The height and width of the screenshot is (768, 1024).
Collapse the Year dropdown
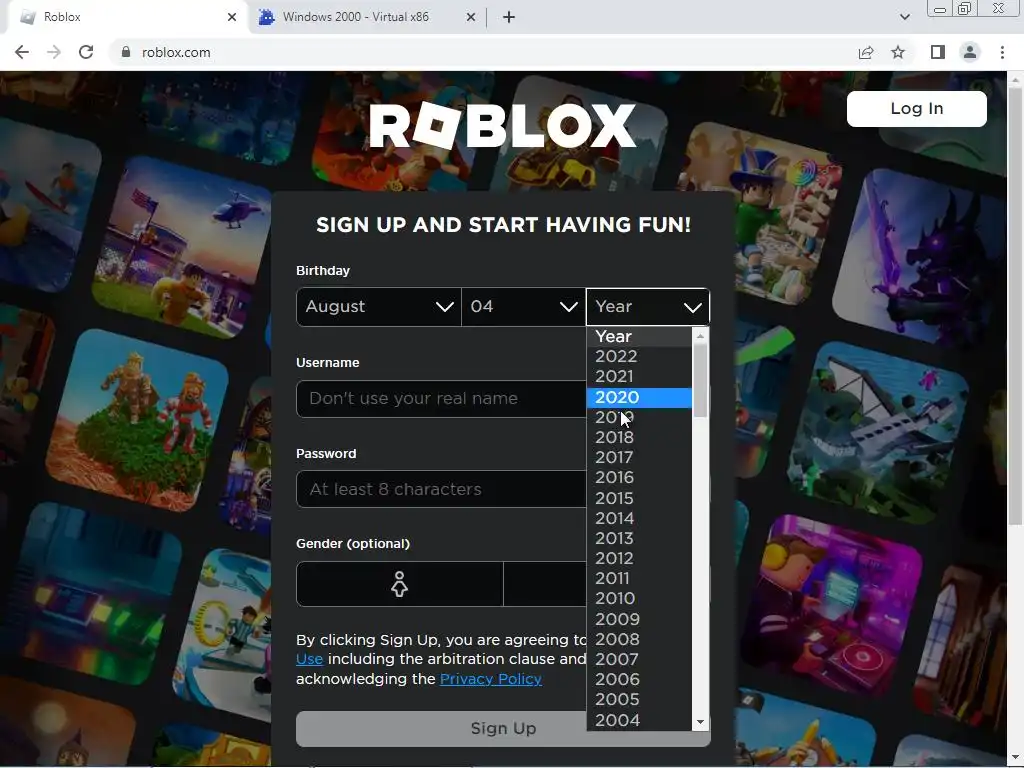(x=647, y=306)
